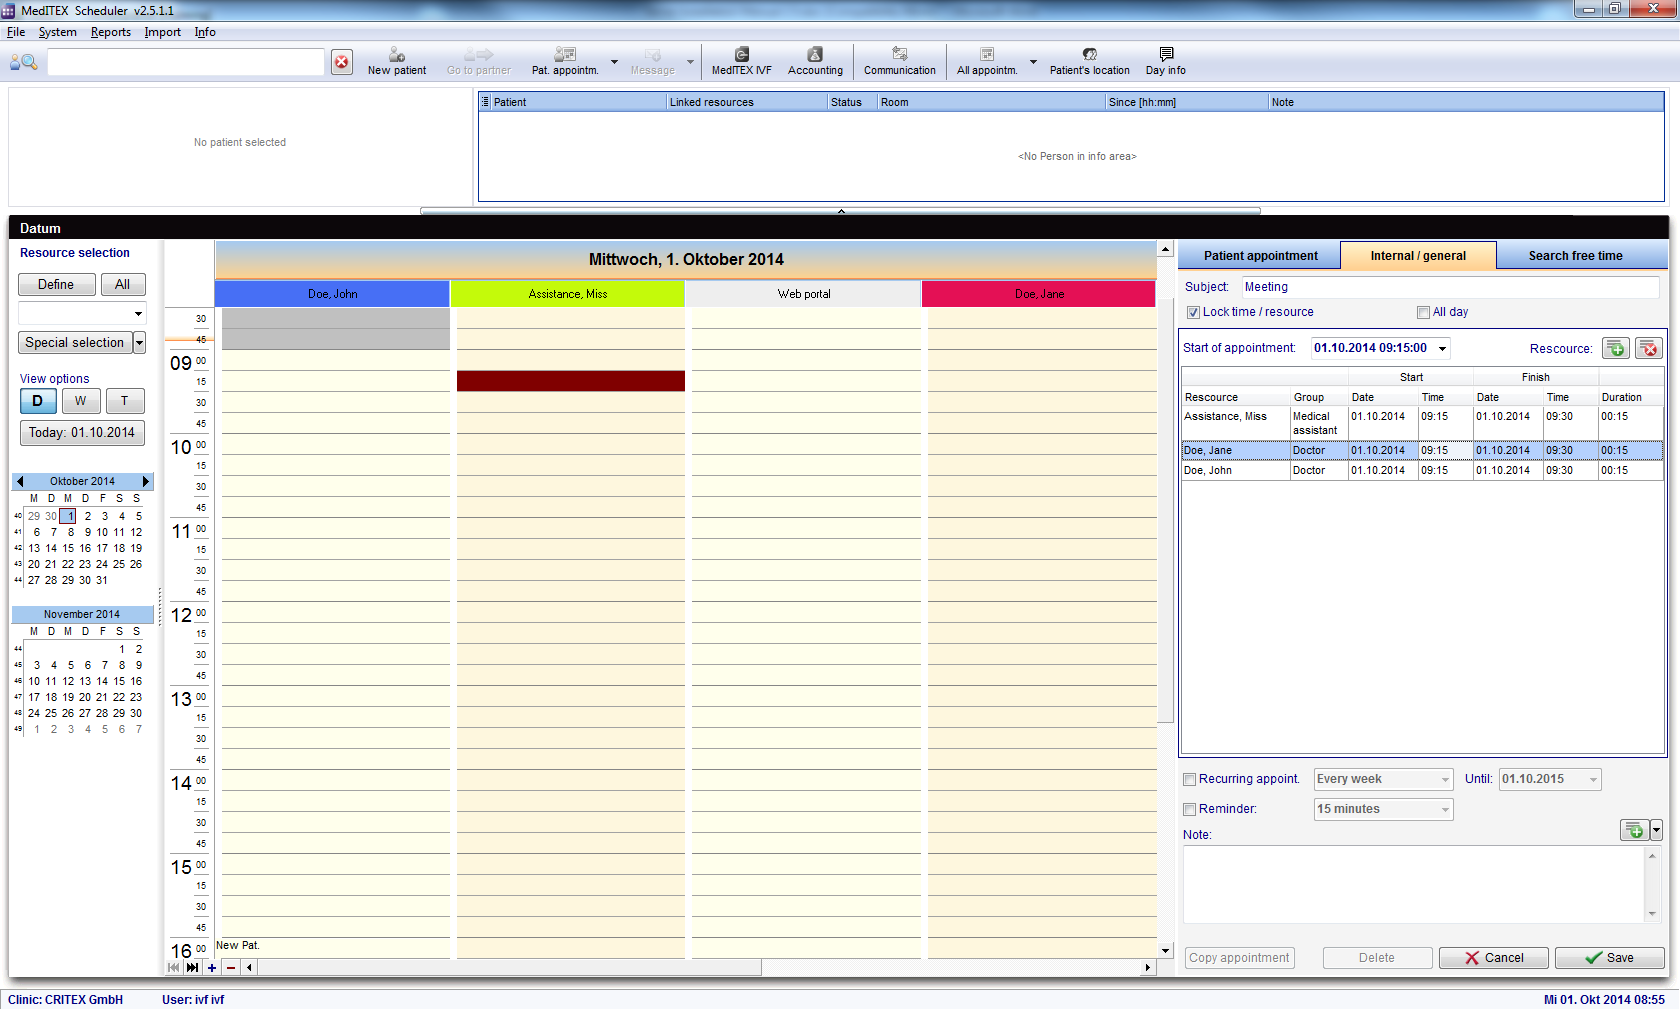The width and height of the screenshot is (1680, 1010).
Task: Cancel the appointment editing
Action: click(x=1494, y=958)
